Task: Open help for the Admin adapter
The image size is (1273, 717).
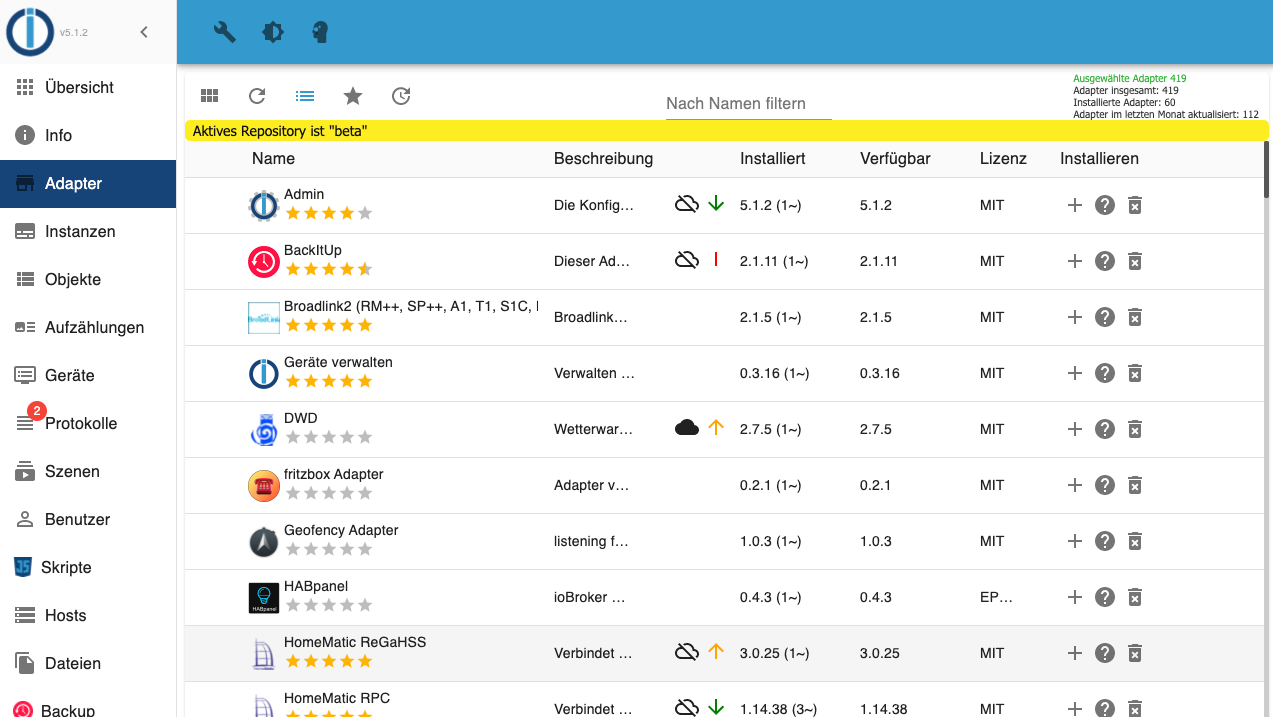Action: tap(1105, 205)
